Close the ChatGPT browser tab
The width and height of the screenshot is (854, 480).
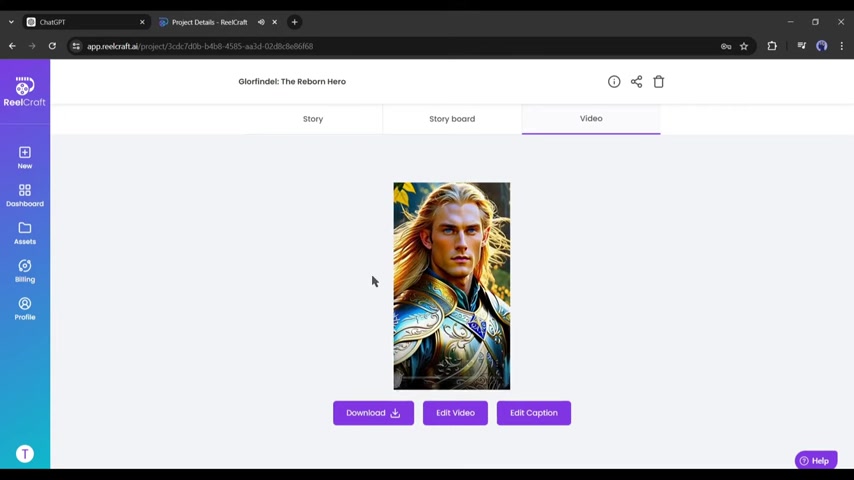click(142, 22)
